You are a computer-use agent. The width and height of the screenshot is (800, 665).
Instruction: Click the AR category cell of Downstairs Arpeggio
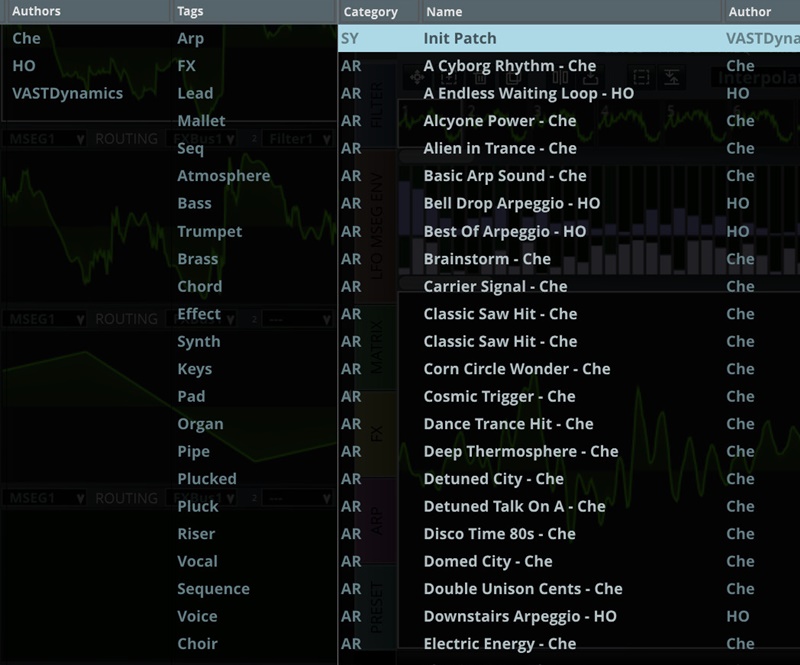click(x=351, y=617)
